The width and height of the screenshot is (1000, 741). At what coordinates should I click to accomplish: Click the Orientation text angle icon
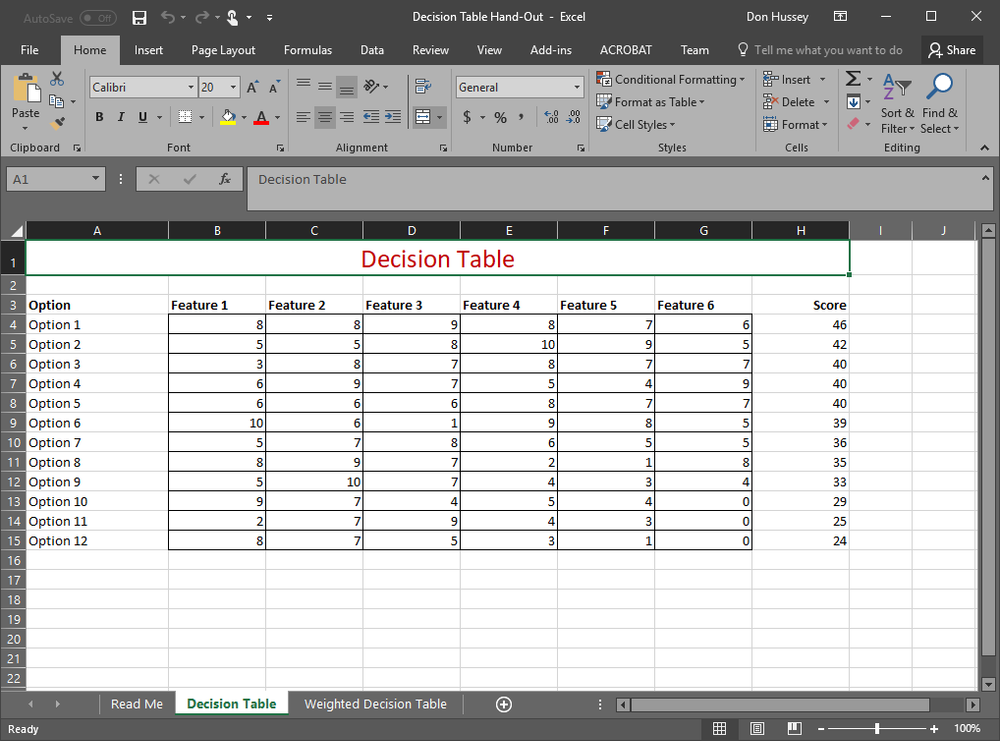371,86
